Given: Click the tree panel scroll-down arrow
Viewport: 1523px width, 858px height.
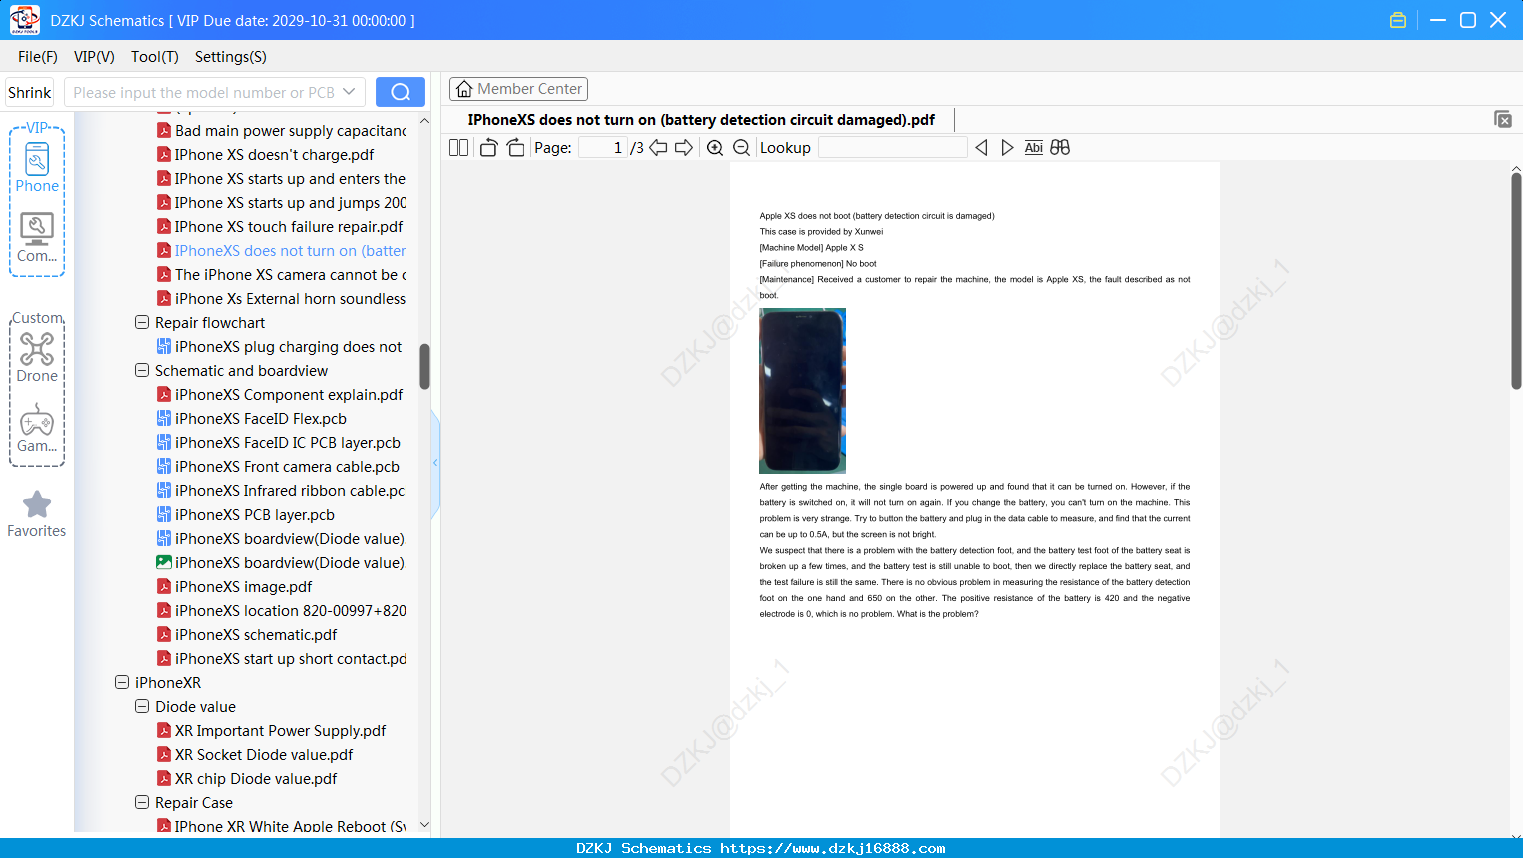Looking at the screenshot, I should point(424,825).
